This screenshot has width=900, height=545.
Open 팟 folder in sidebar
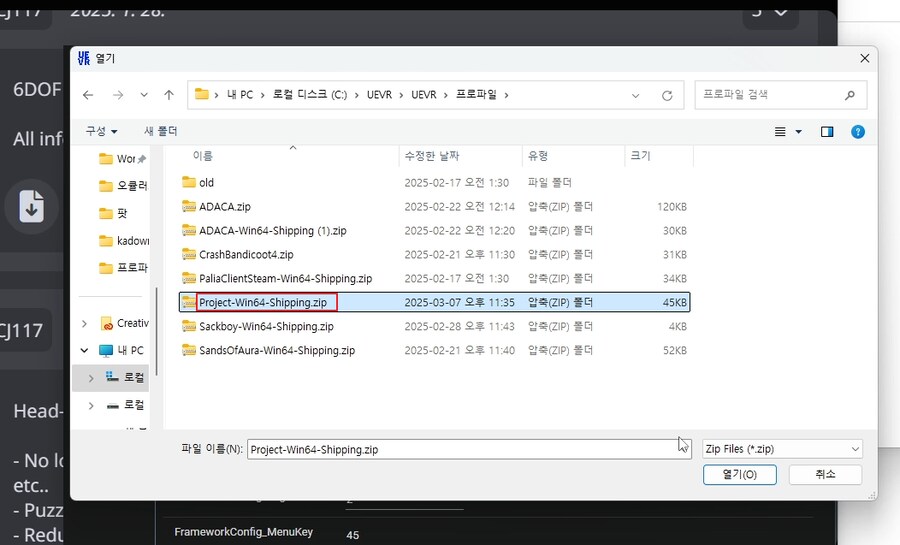pyautogui.click(x=113, y=213)
